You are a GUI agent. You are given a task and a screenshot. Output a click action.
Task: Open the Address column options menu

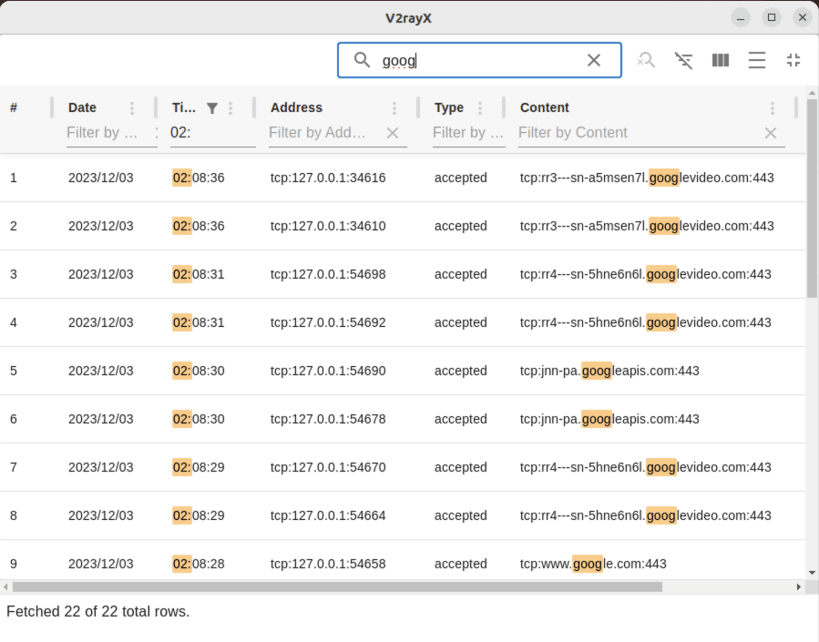click(x=394, y=108)
